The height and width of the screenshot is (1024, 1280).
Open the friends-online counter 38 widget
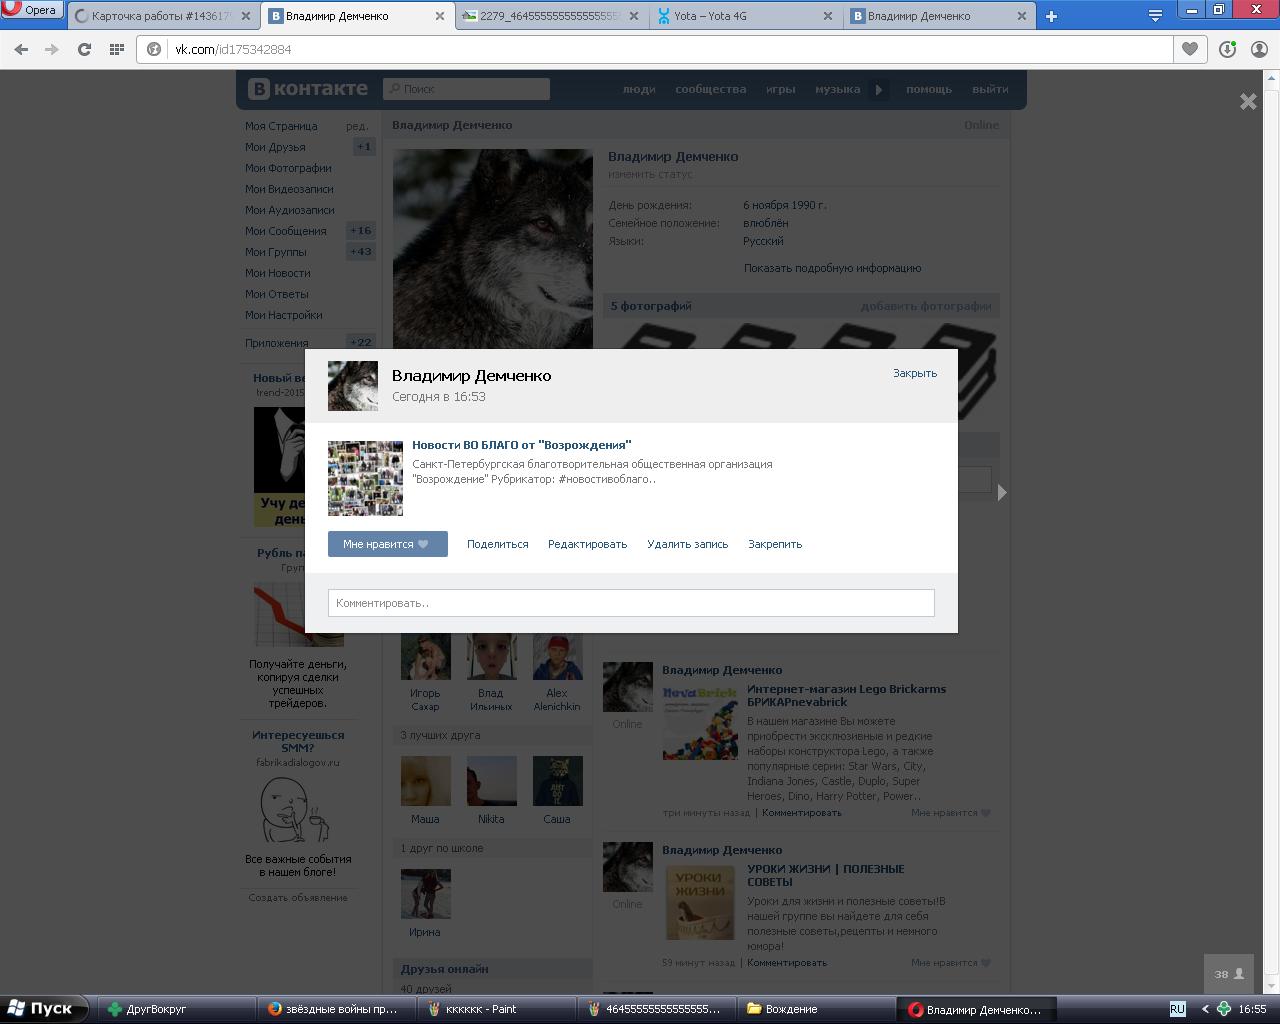(x=1229, y=974)
